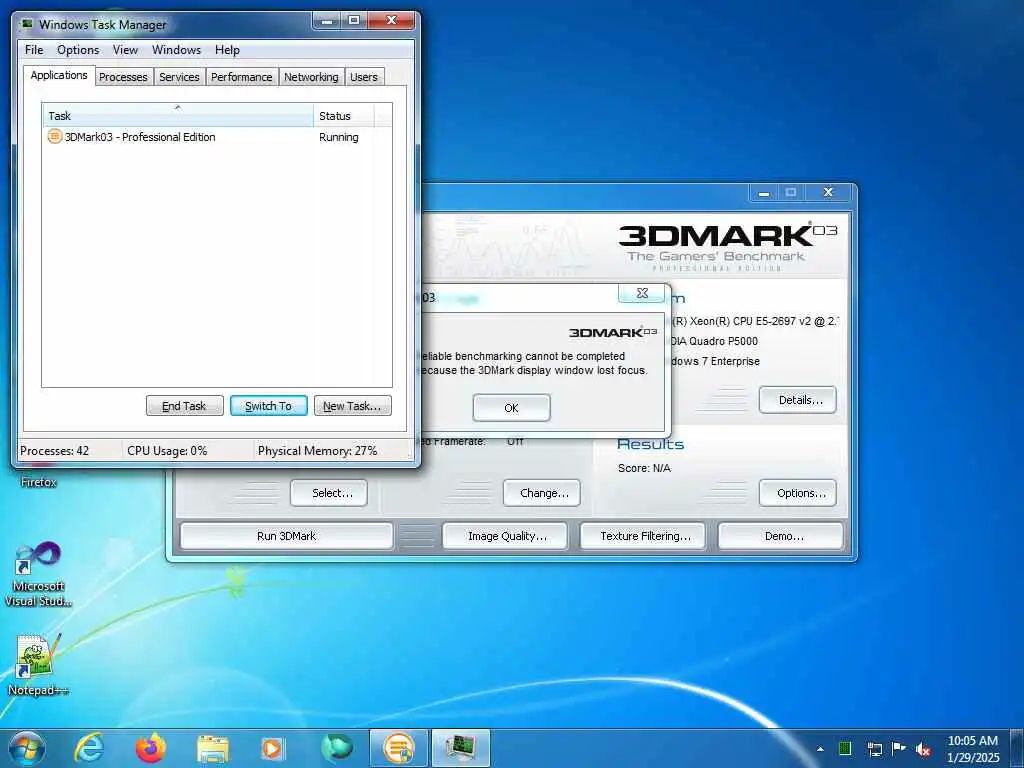Click the Demo... button in 3DMark

pos(781,536)
